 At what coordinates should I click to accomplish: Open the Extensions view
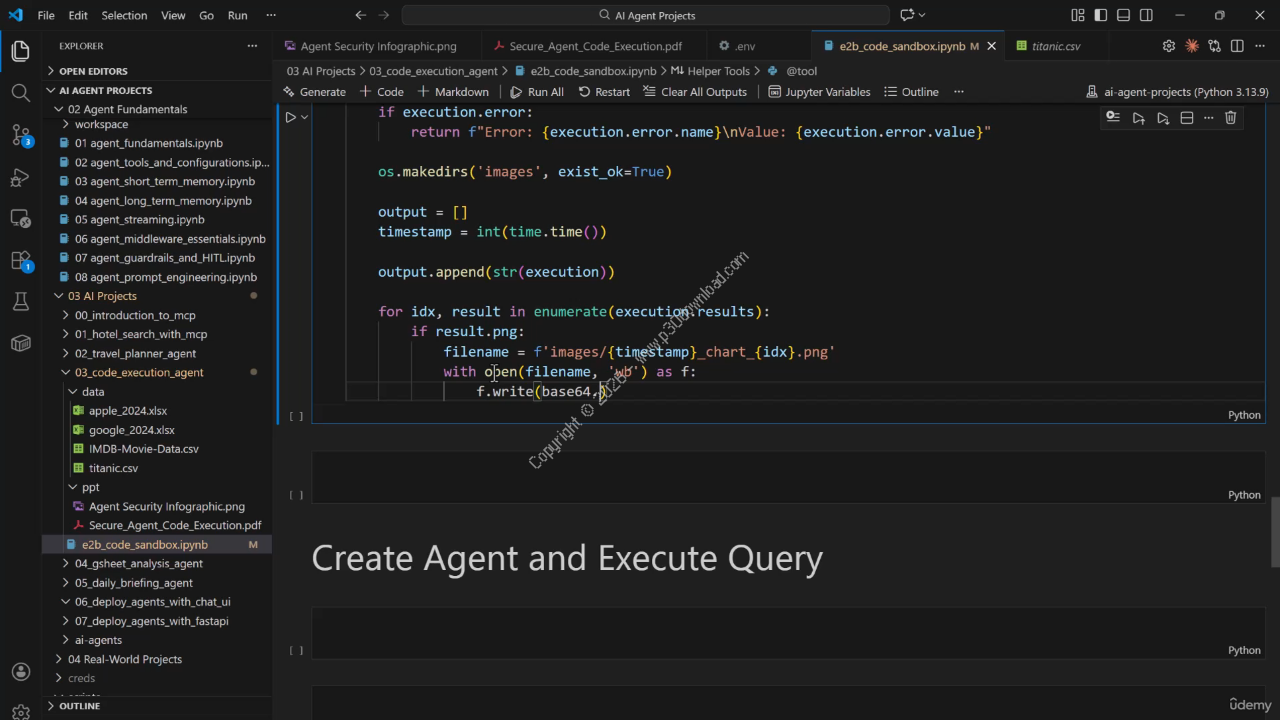click(x=20, y=260)
